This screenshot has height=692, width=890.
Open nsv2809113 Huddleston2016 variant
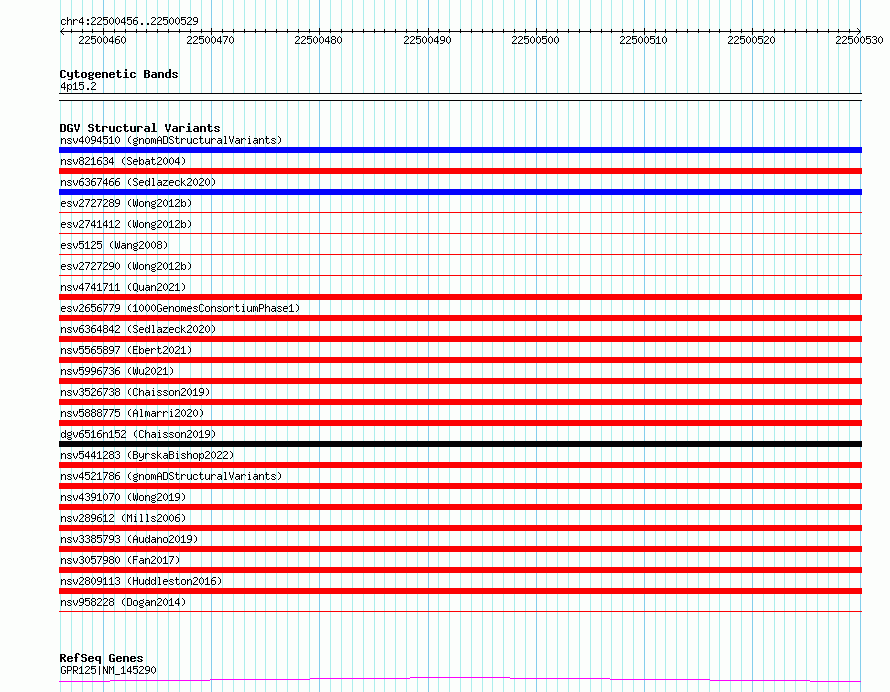(141, 581)
